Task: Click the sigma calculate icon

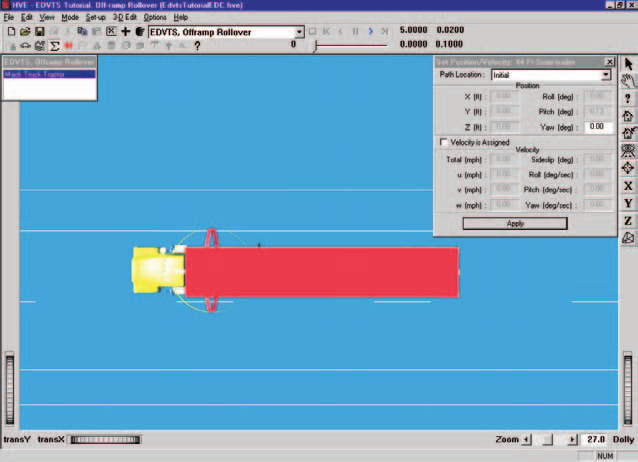Action: click(54, 46)
